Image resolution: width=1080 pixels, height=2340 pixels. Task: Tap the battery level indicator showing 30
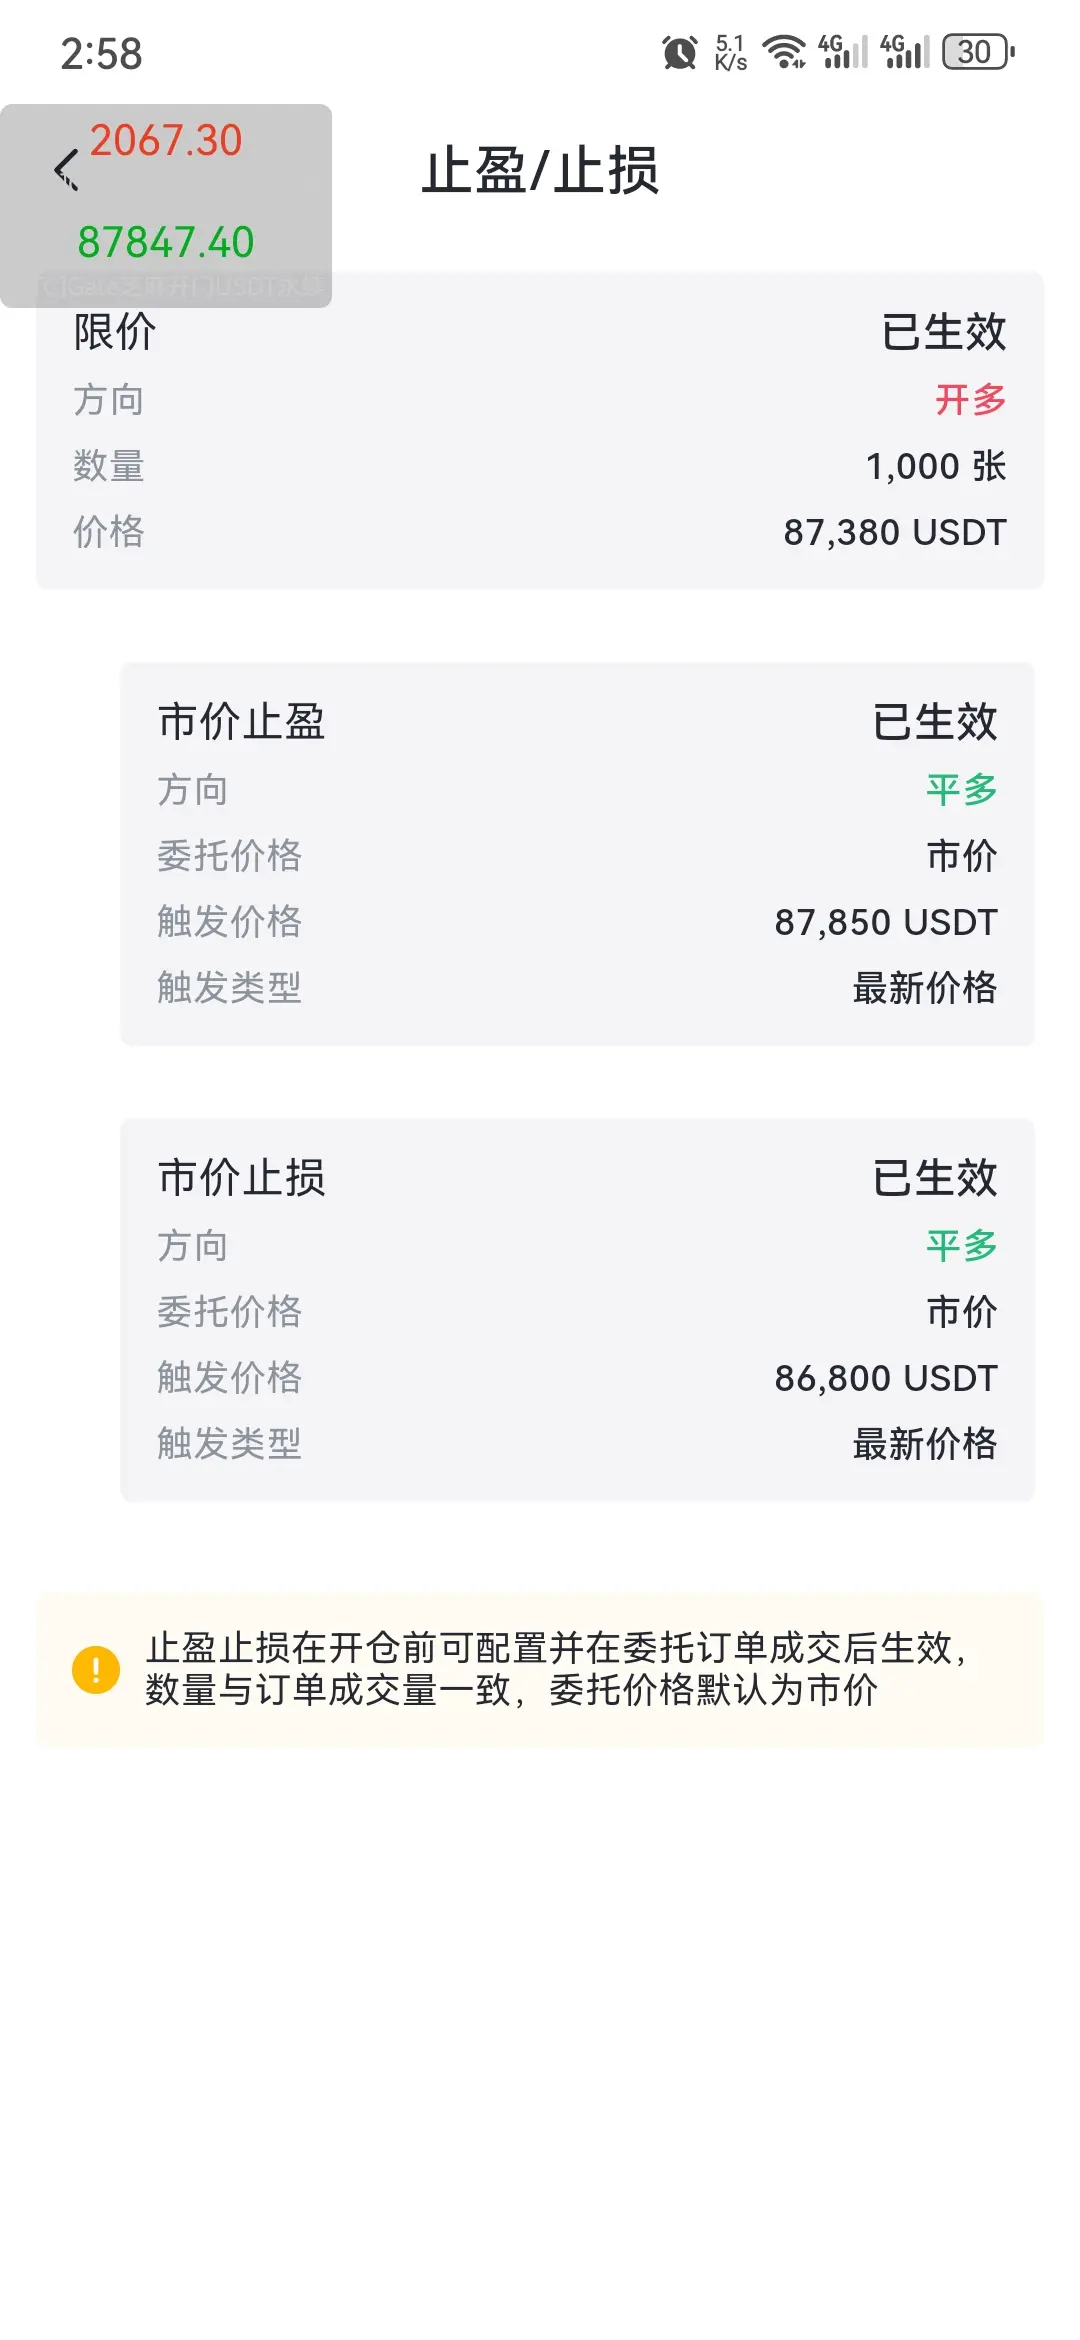(x=978, y=52)
